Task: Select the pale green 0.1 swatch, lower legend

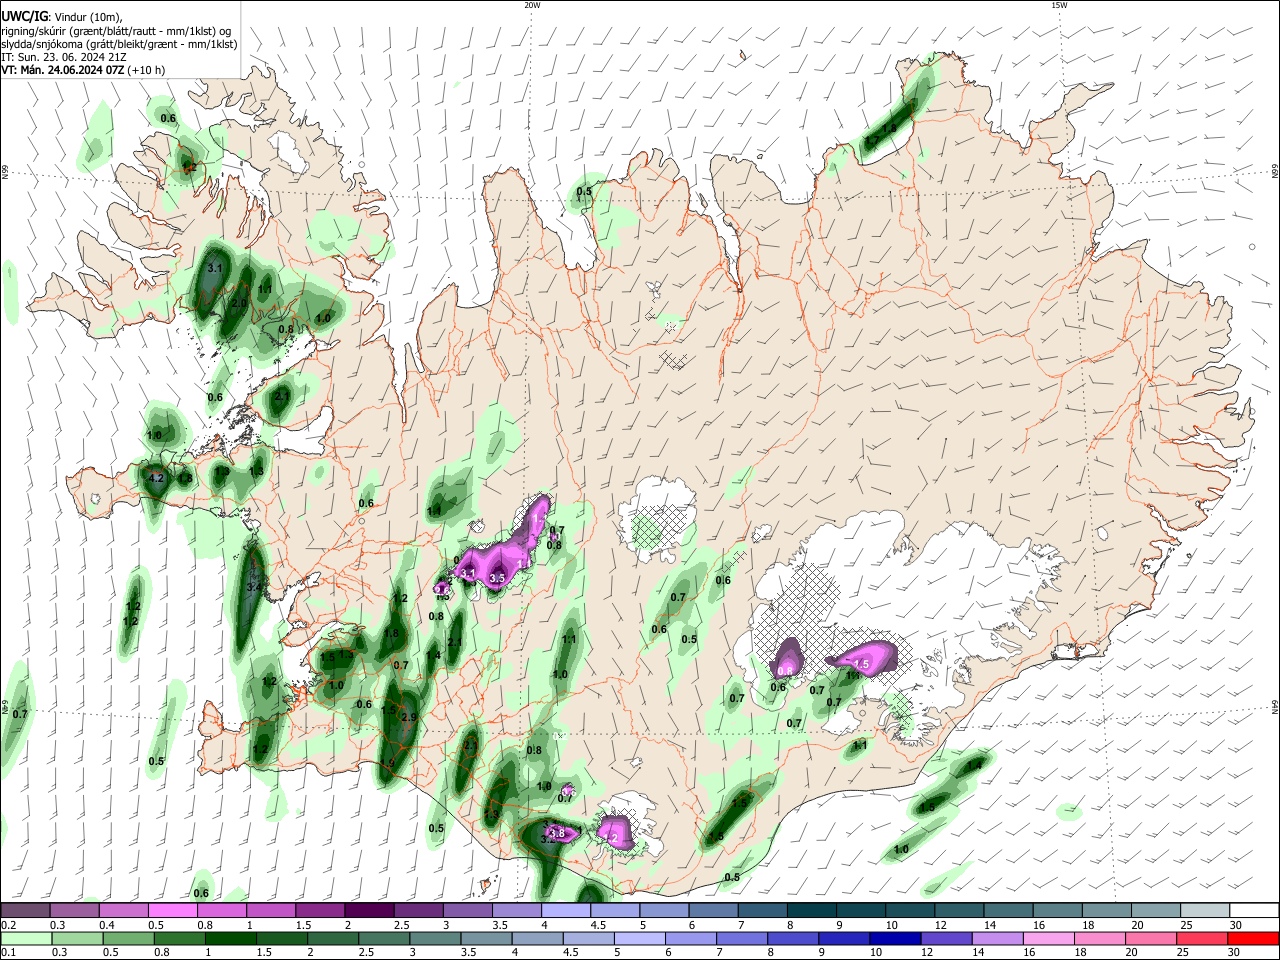Action: coord(25,939)
